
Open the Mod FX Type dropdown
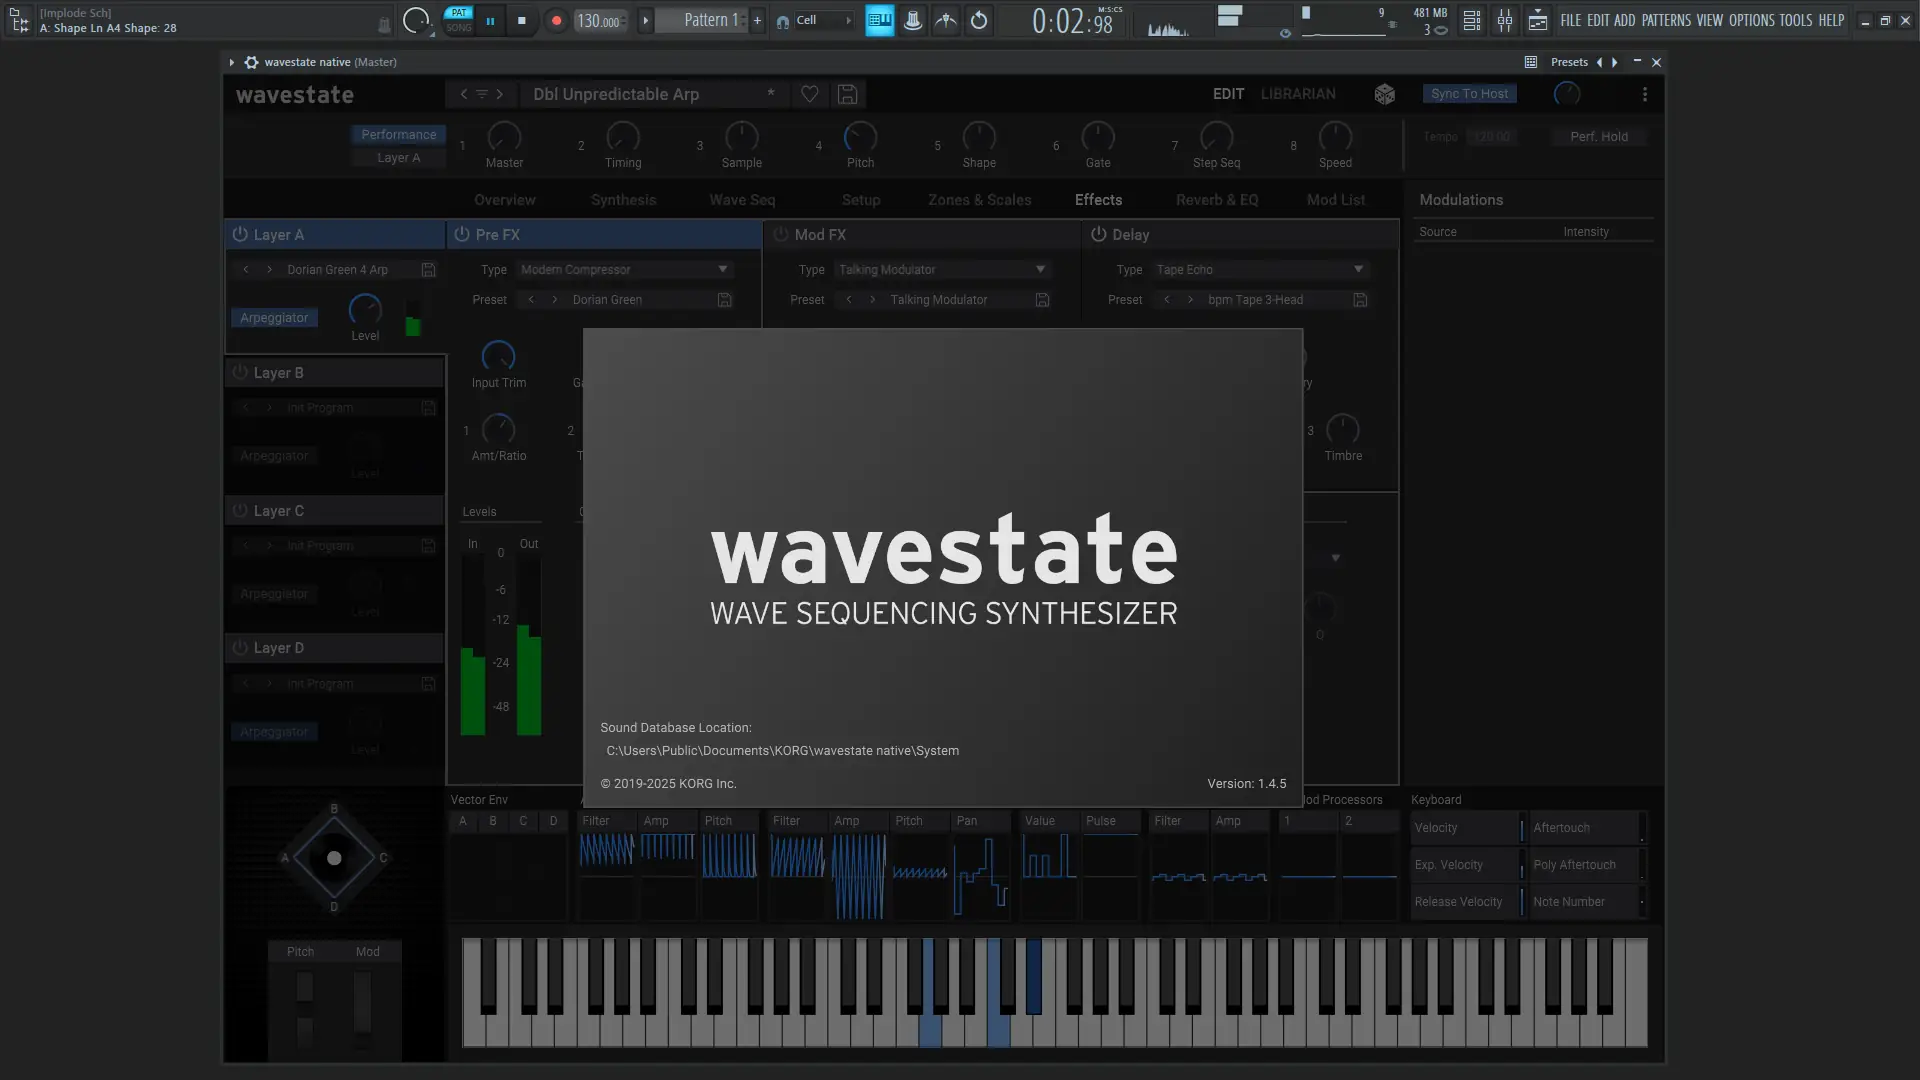click(x=942, y=269)
